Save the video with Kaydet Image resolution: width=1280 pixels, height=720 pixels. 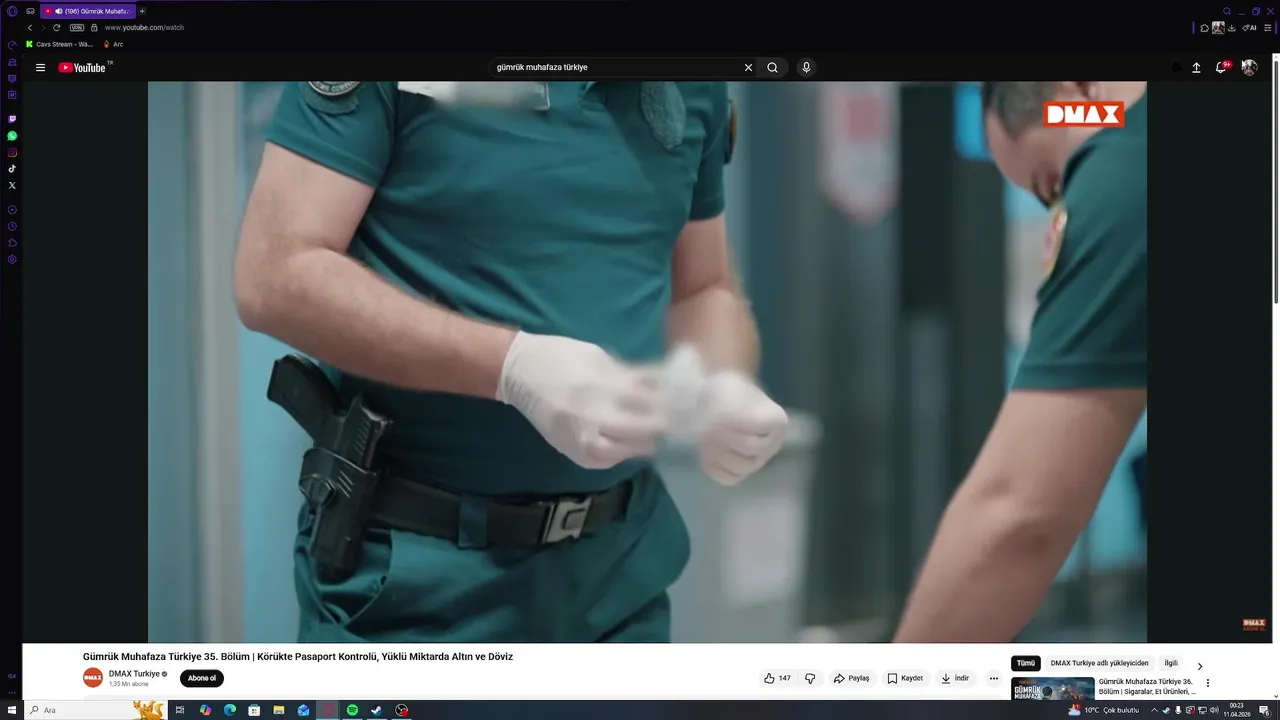(905, 678)
